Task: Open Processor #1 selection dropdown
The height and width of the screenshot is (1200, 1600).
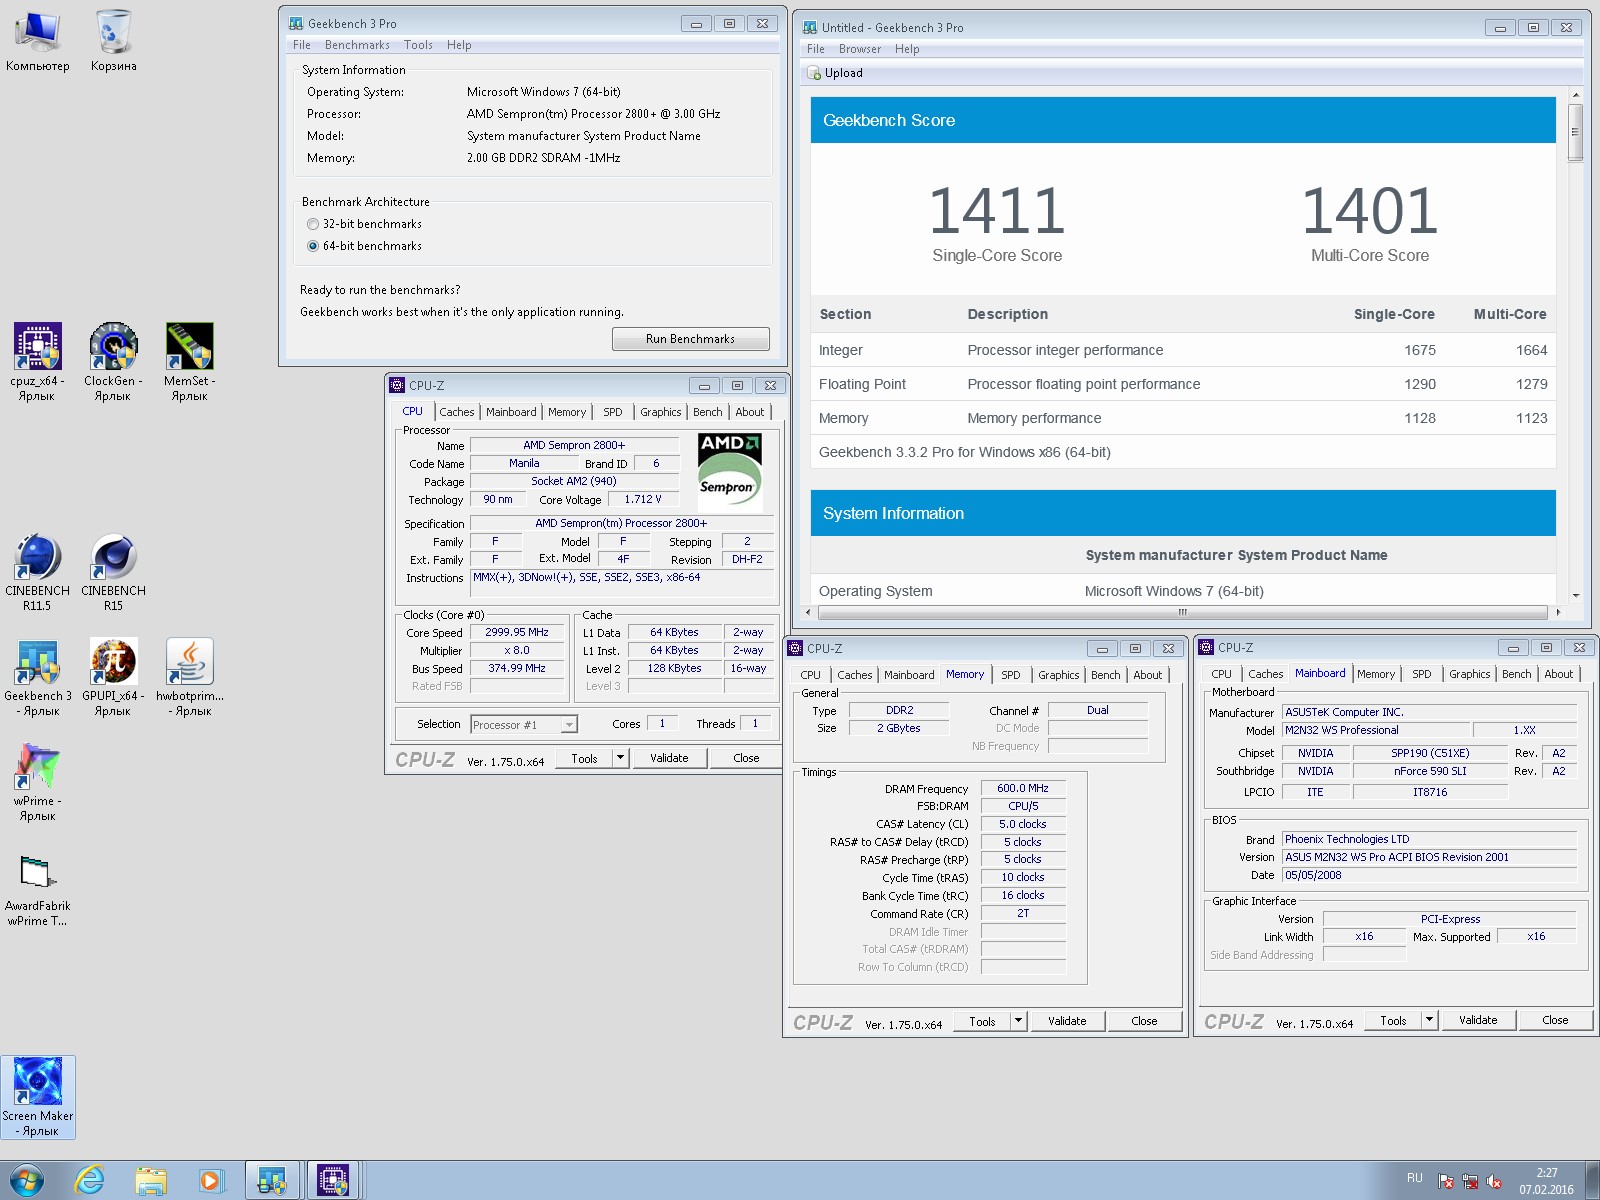Action: click(x=525, y=724)
